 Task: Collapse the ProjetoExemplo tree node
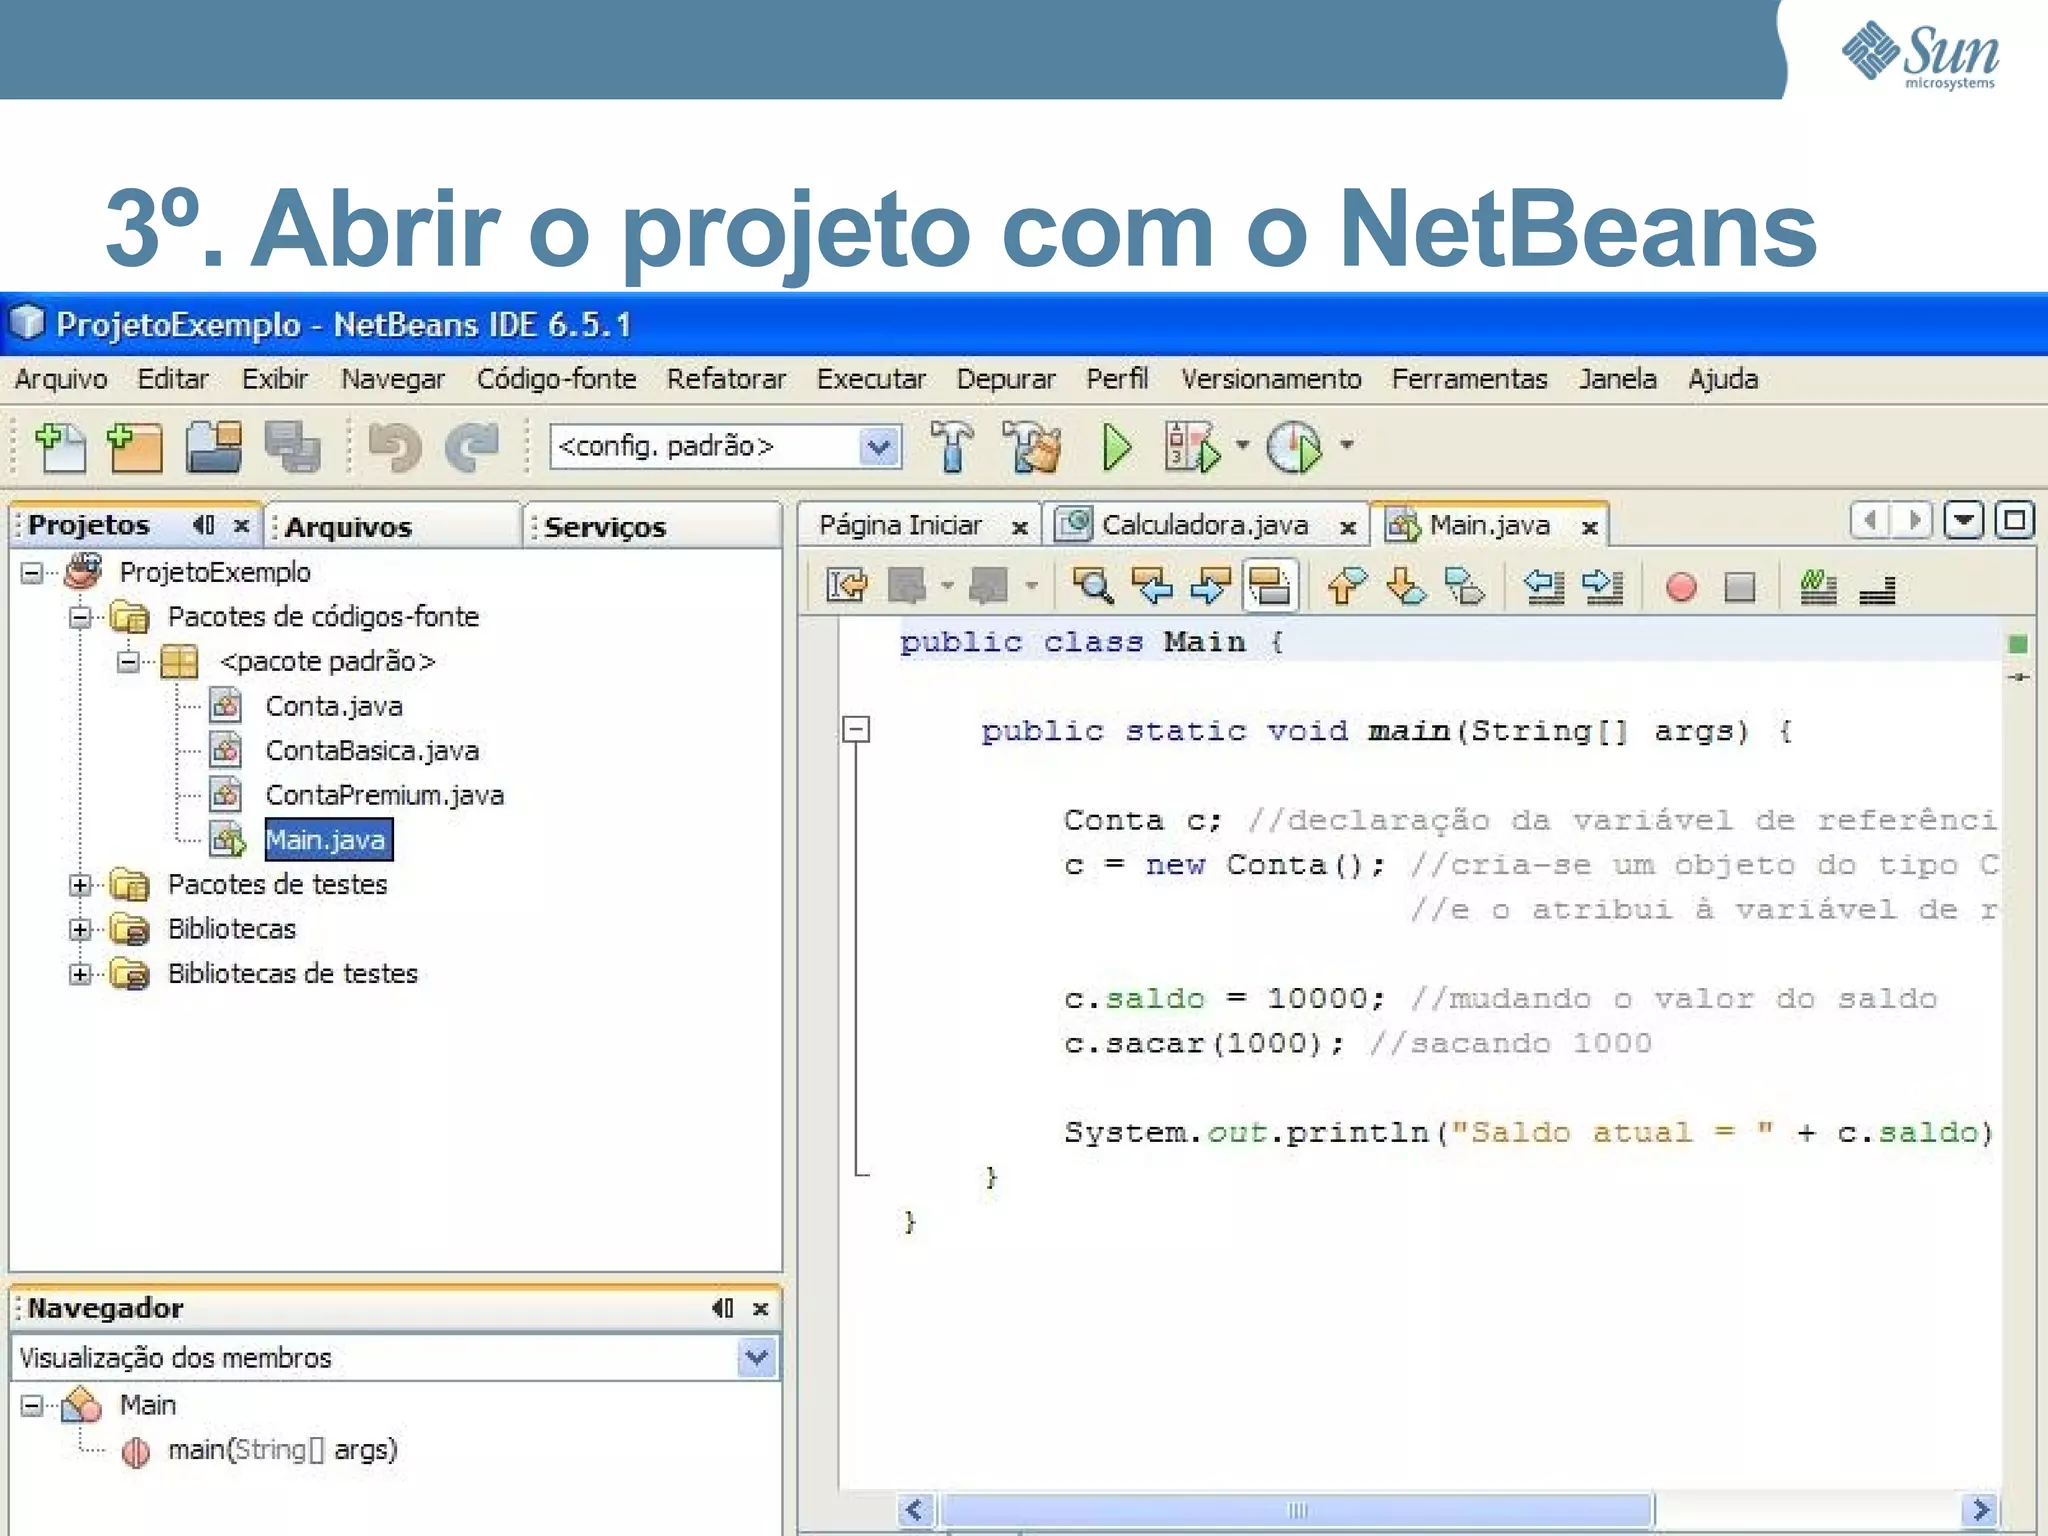pos(32,572)
